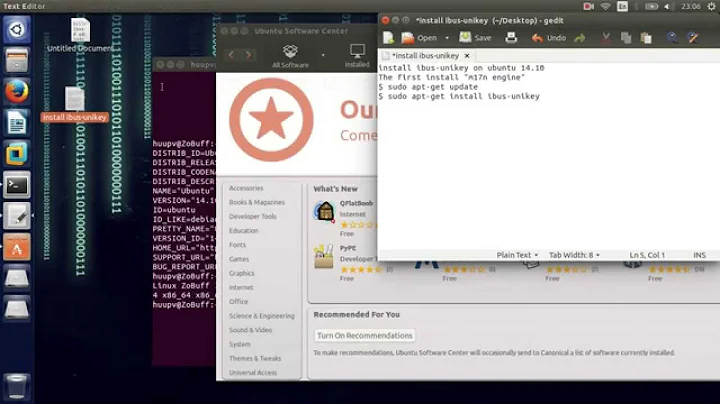The width and height of the screenshot is (720, 404).
Task: Click Ln 5, Col 1 status entry
Action: tap(647, 255)
